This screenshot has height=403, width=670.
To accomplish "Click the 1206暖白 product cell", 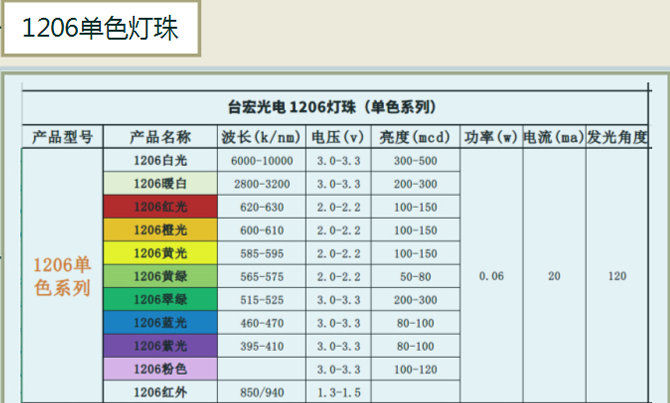I will pyautogui.click(x=160, y=184).
